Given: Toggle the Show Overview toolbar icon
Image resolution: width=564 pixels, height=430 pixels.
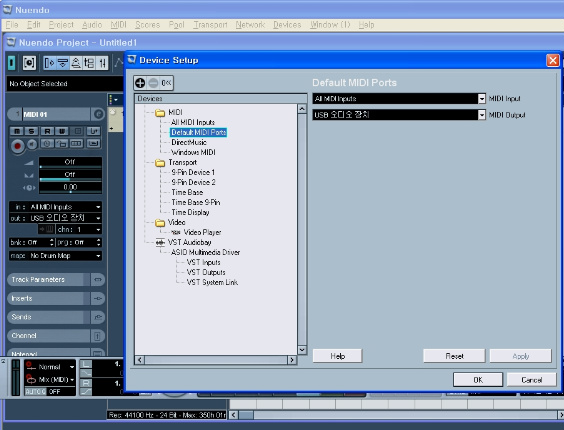Looking at the screenshot, I should [x=76, y=63].
